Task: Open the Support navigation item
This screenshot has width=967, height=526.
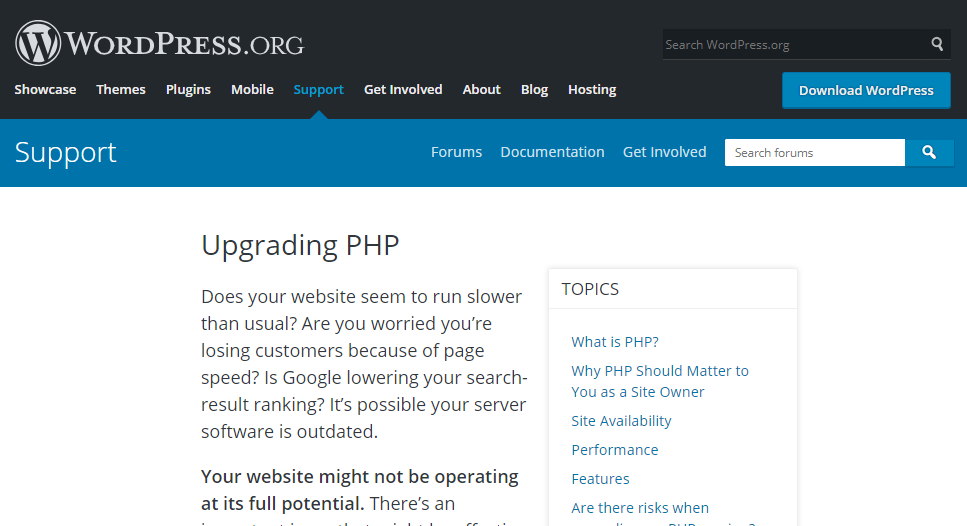Action: [318, 89]
